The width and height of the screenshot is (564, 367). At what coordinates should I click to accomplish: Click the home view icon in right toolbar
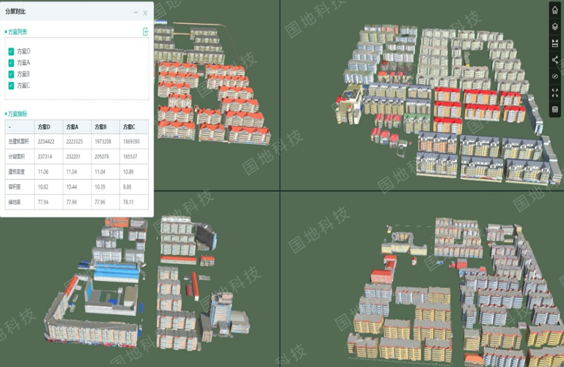click(x=555, y=10)
